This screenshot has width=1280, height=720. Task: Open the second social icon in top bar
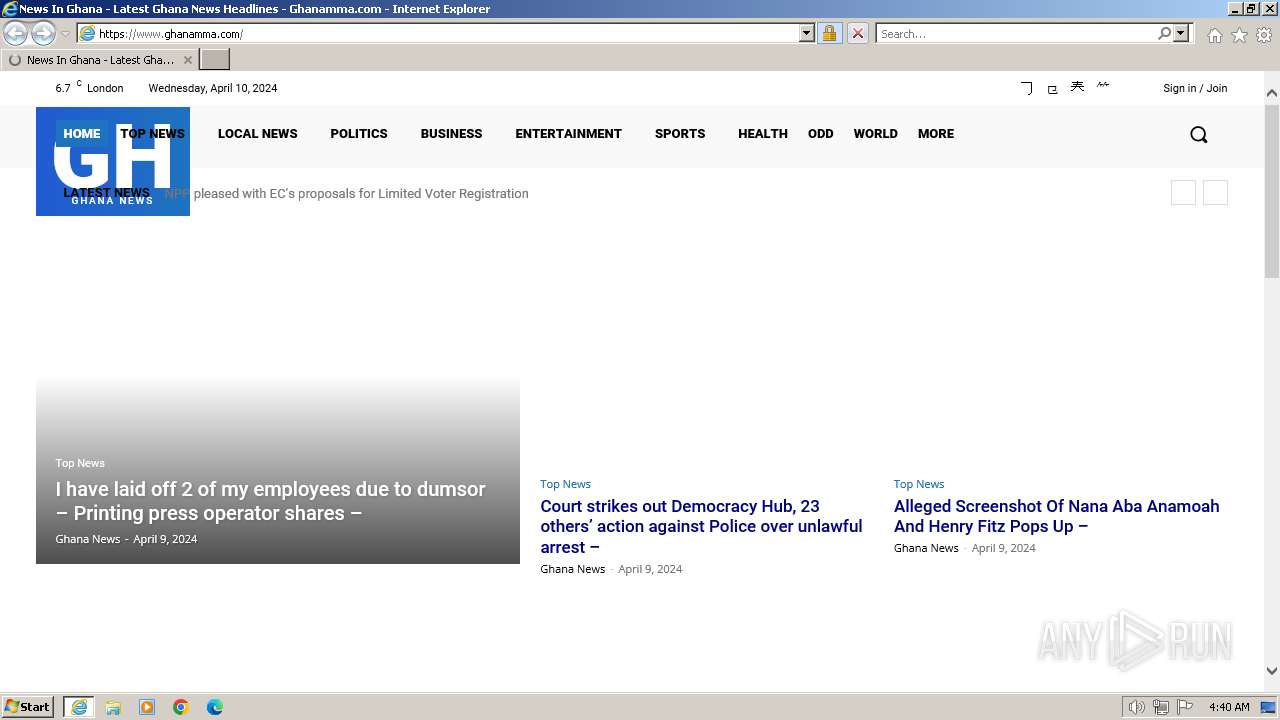(x=1052, y=89)
